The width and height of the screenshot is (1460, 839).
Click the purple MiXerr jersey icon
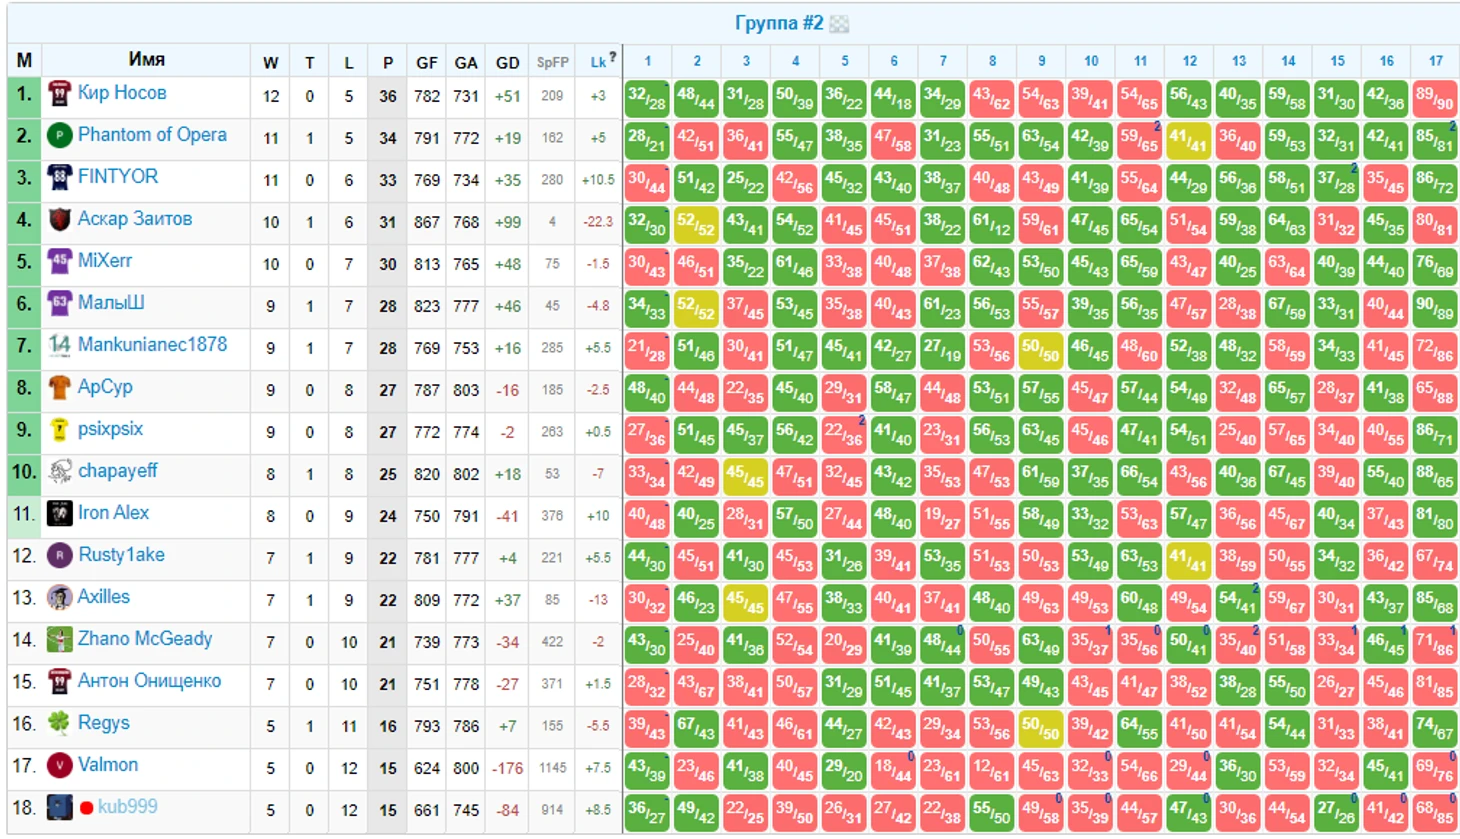(59, 262)
